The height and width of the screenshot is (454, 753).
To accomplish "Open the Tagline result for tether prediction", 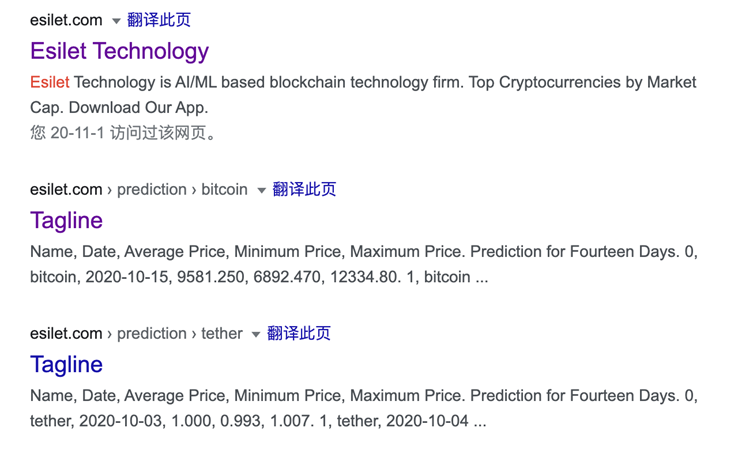I will (x=66, y=364).
